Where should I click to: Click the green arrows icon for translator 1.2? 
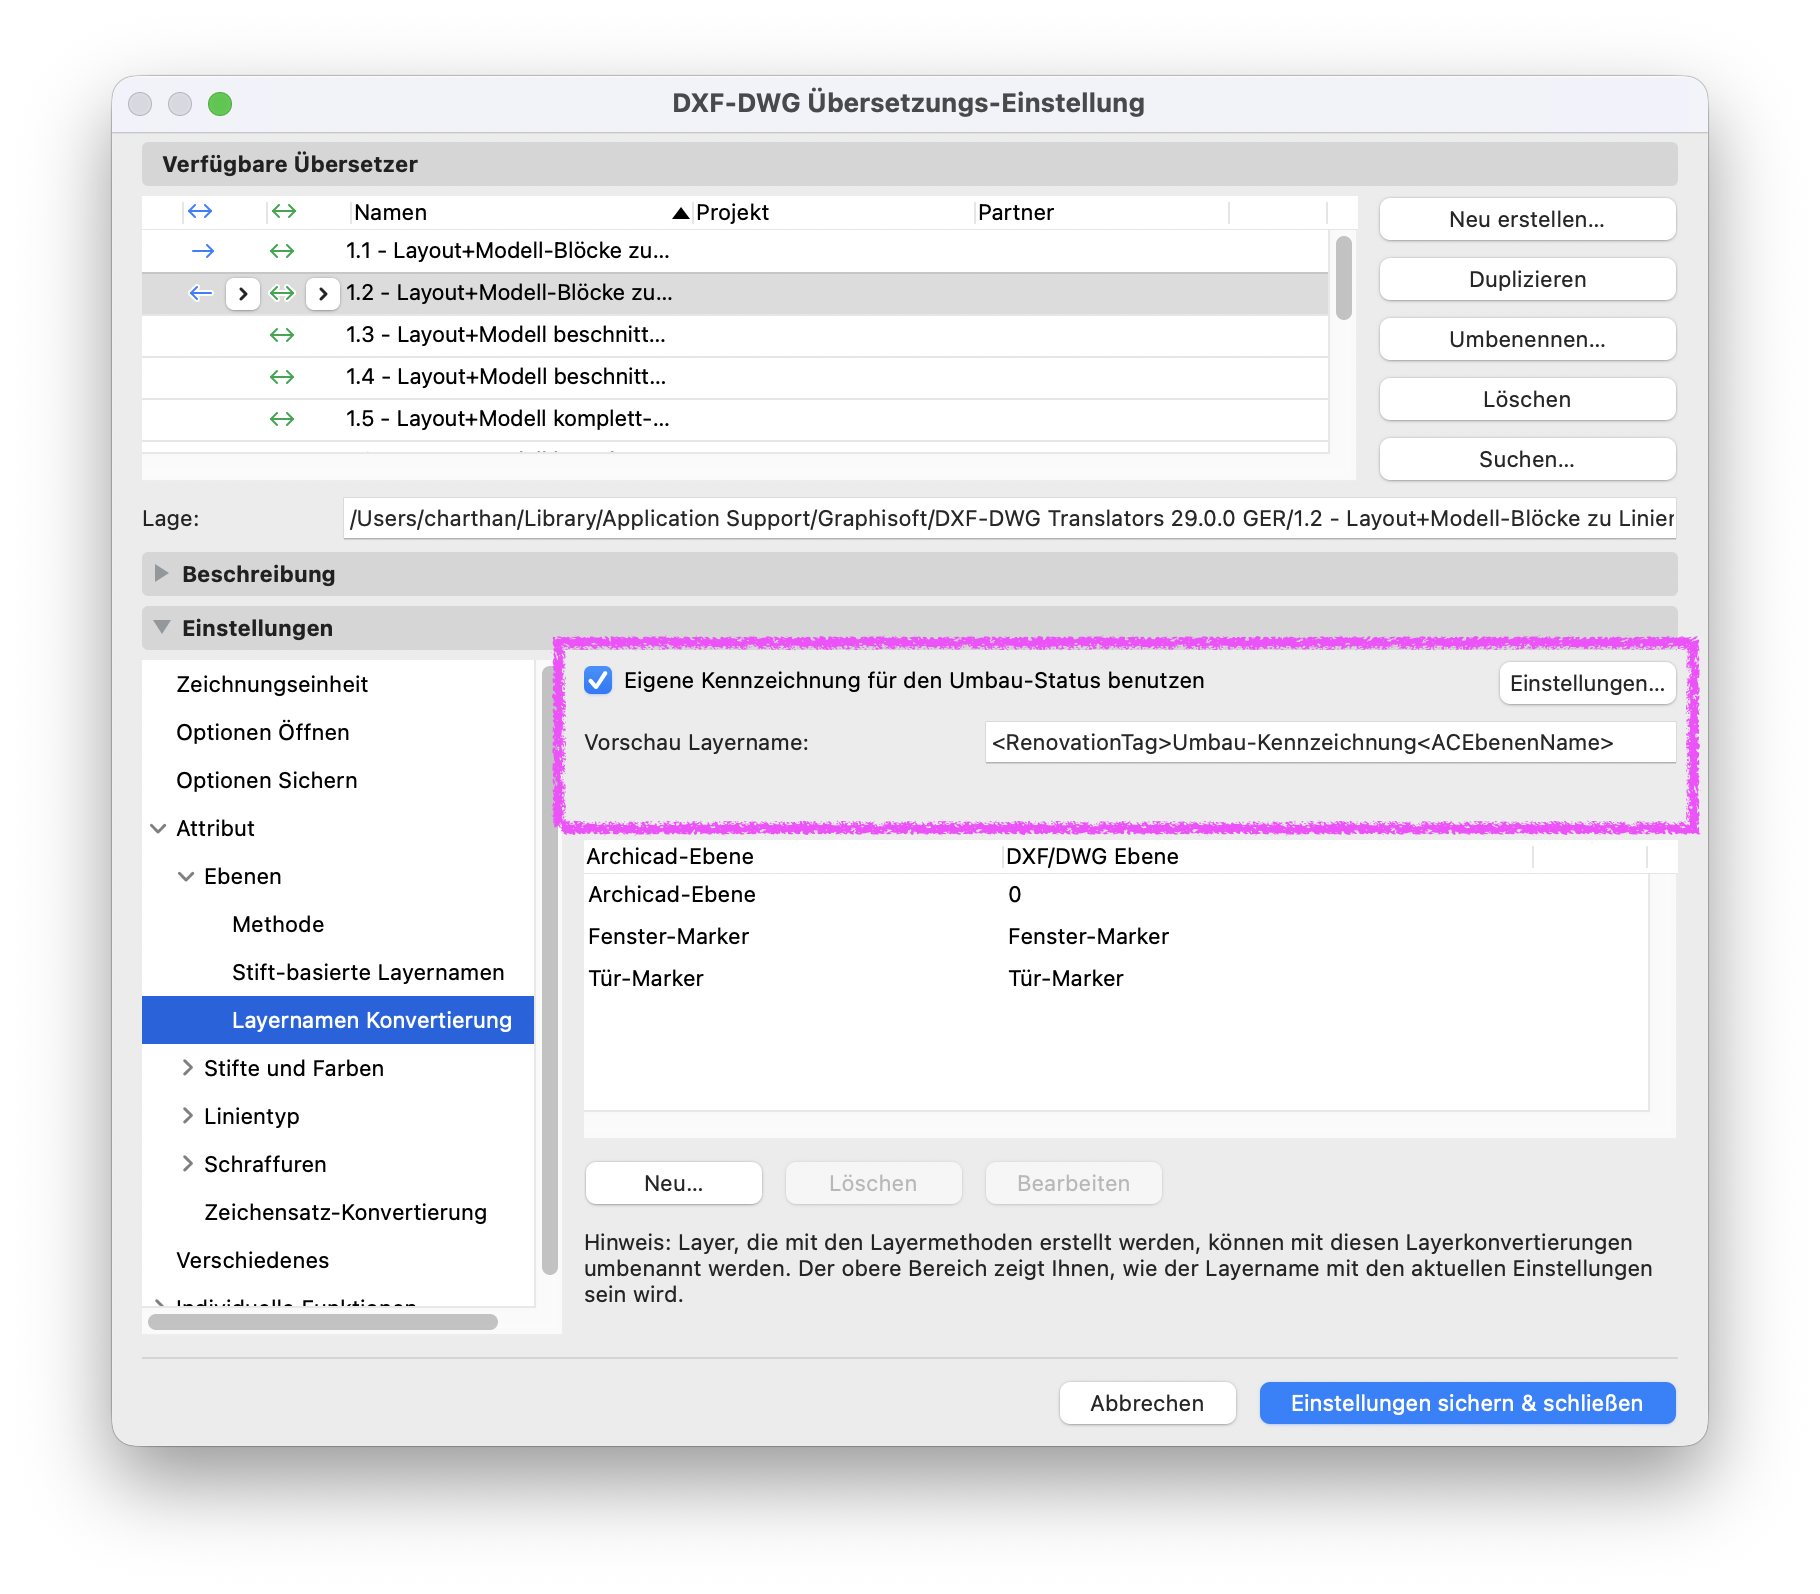pos(283,293)
